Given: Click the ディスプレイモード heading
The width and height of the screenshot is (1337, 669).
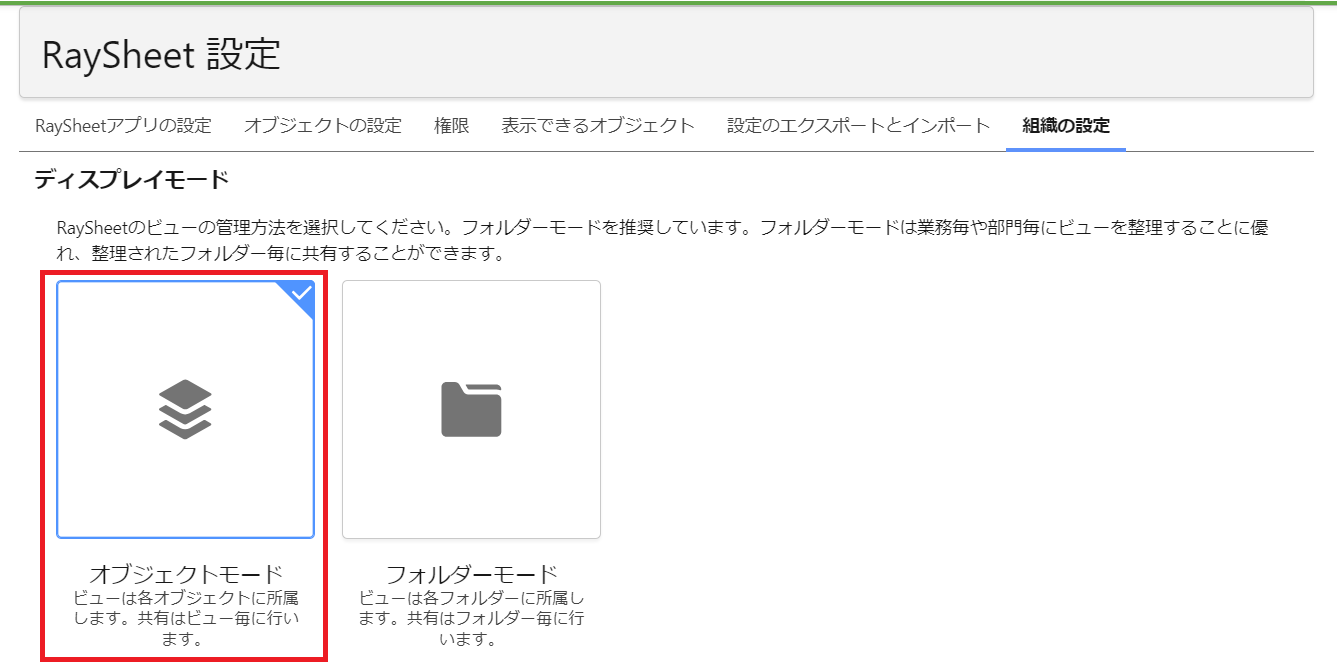Looking at the screenshot, I should point(132,180).
